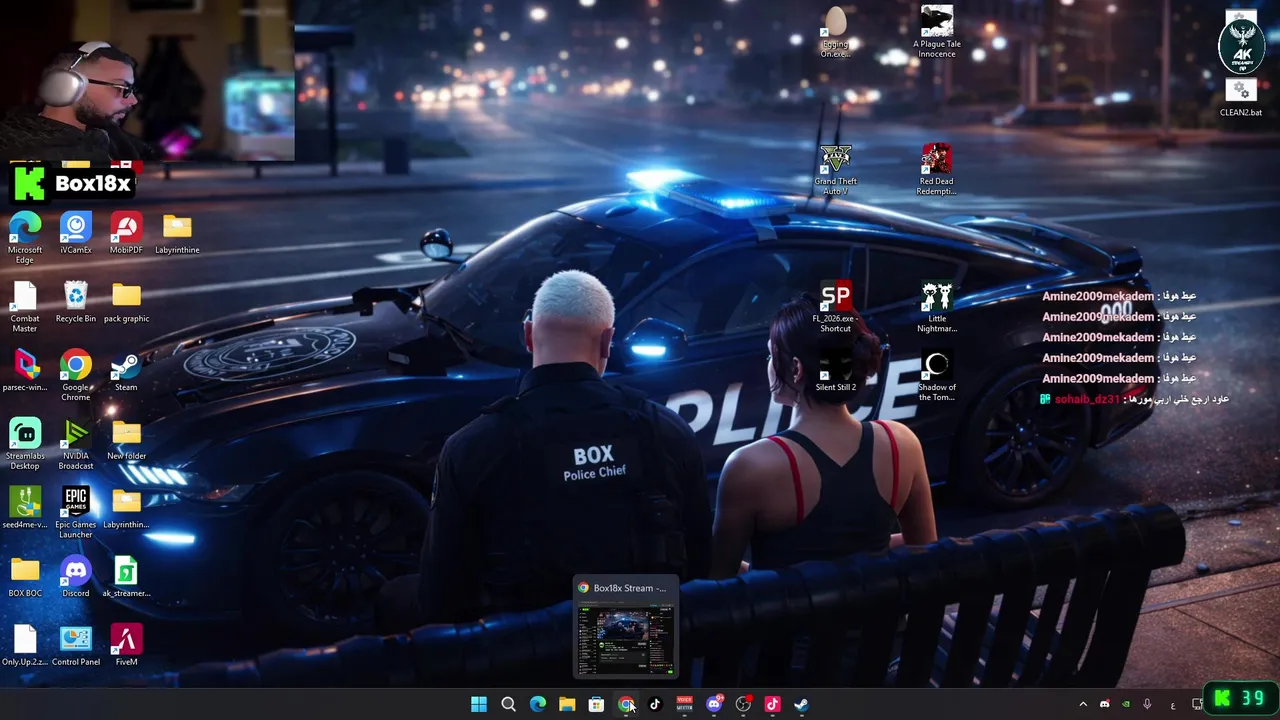This screenshot has width=1280, height=720.
Task: Launch the Little Nightmares desktop shortcut
Action: [936, 307]
